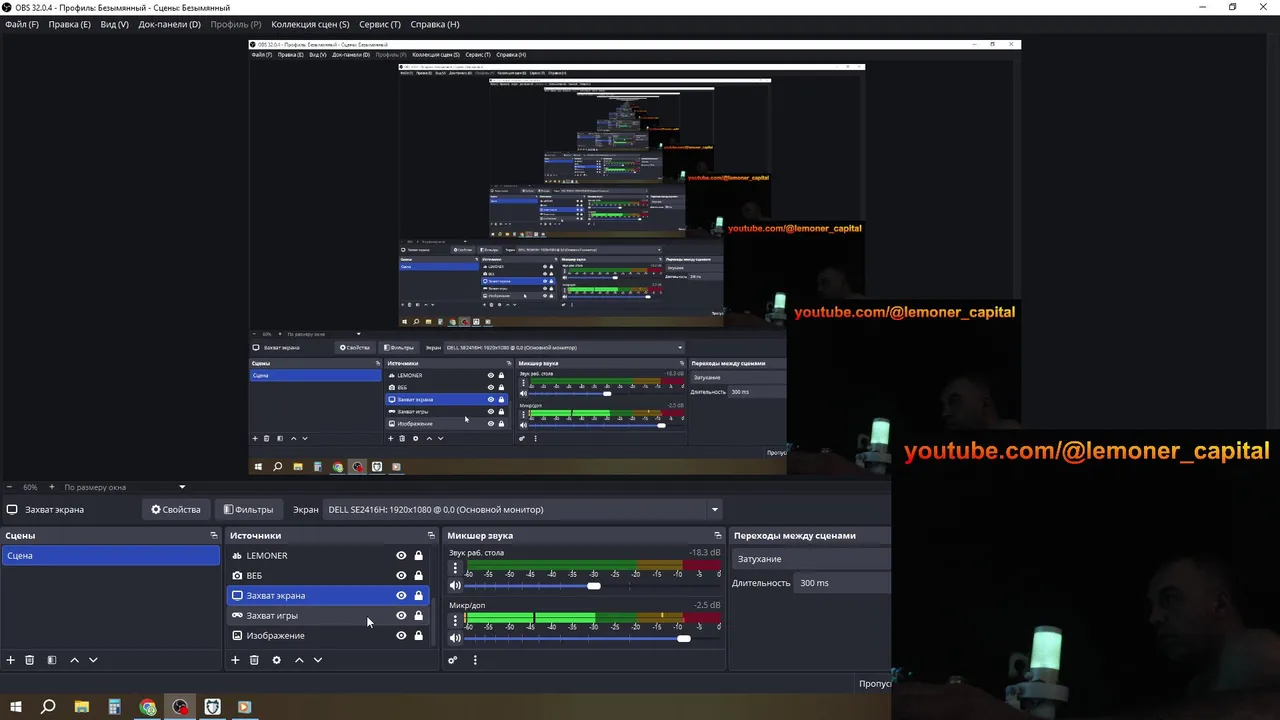The height and width of the screenshot is (720, 1280).
Task: Toggle visibility of Захват игры source
Action: coord(401,616)
